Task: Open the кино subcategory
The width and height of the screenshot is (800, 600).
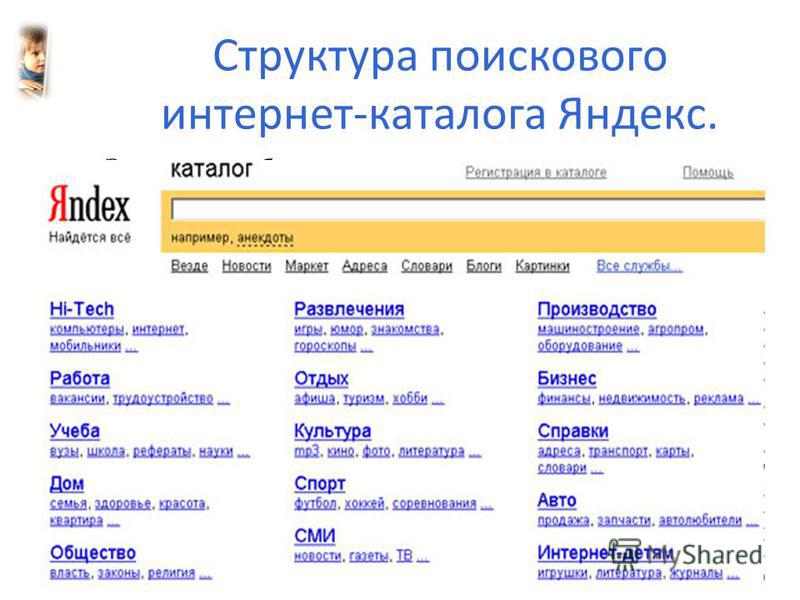Action: click(341, 452)
